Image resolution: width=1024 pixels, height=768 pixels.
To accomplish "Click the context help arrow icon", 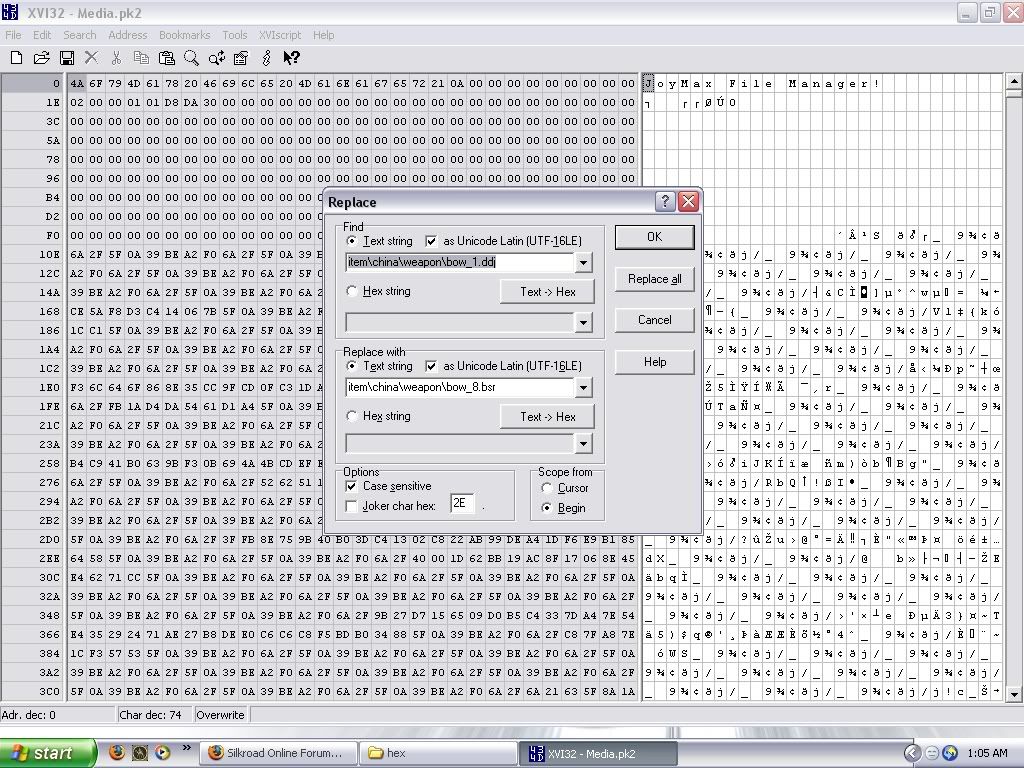I will coord(291,58).
